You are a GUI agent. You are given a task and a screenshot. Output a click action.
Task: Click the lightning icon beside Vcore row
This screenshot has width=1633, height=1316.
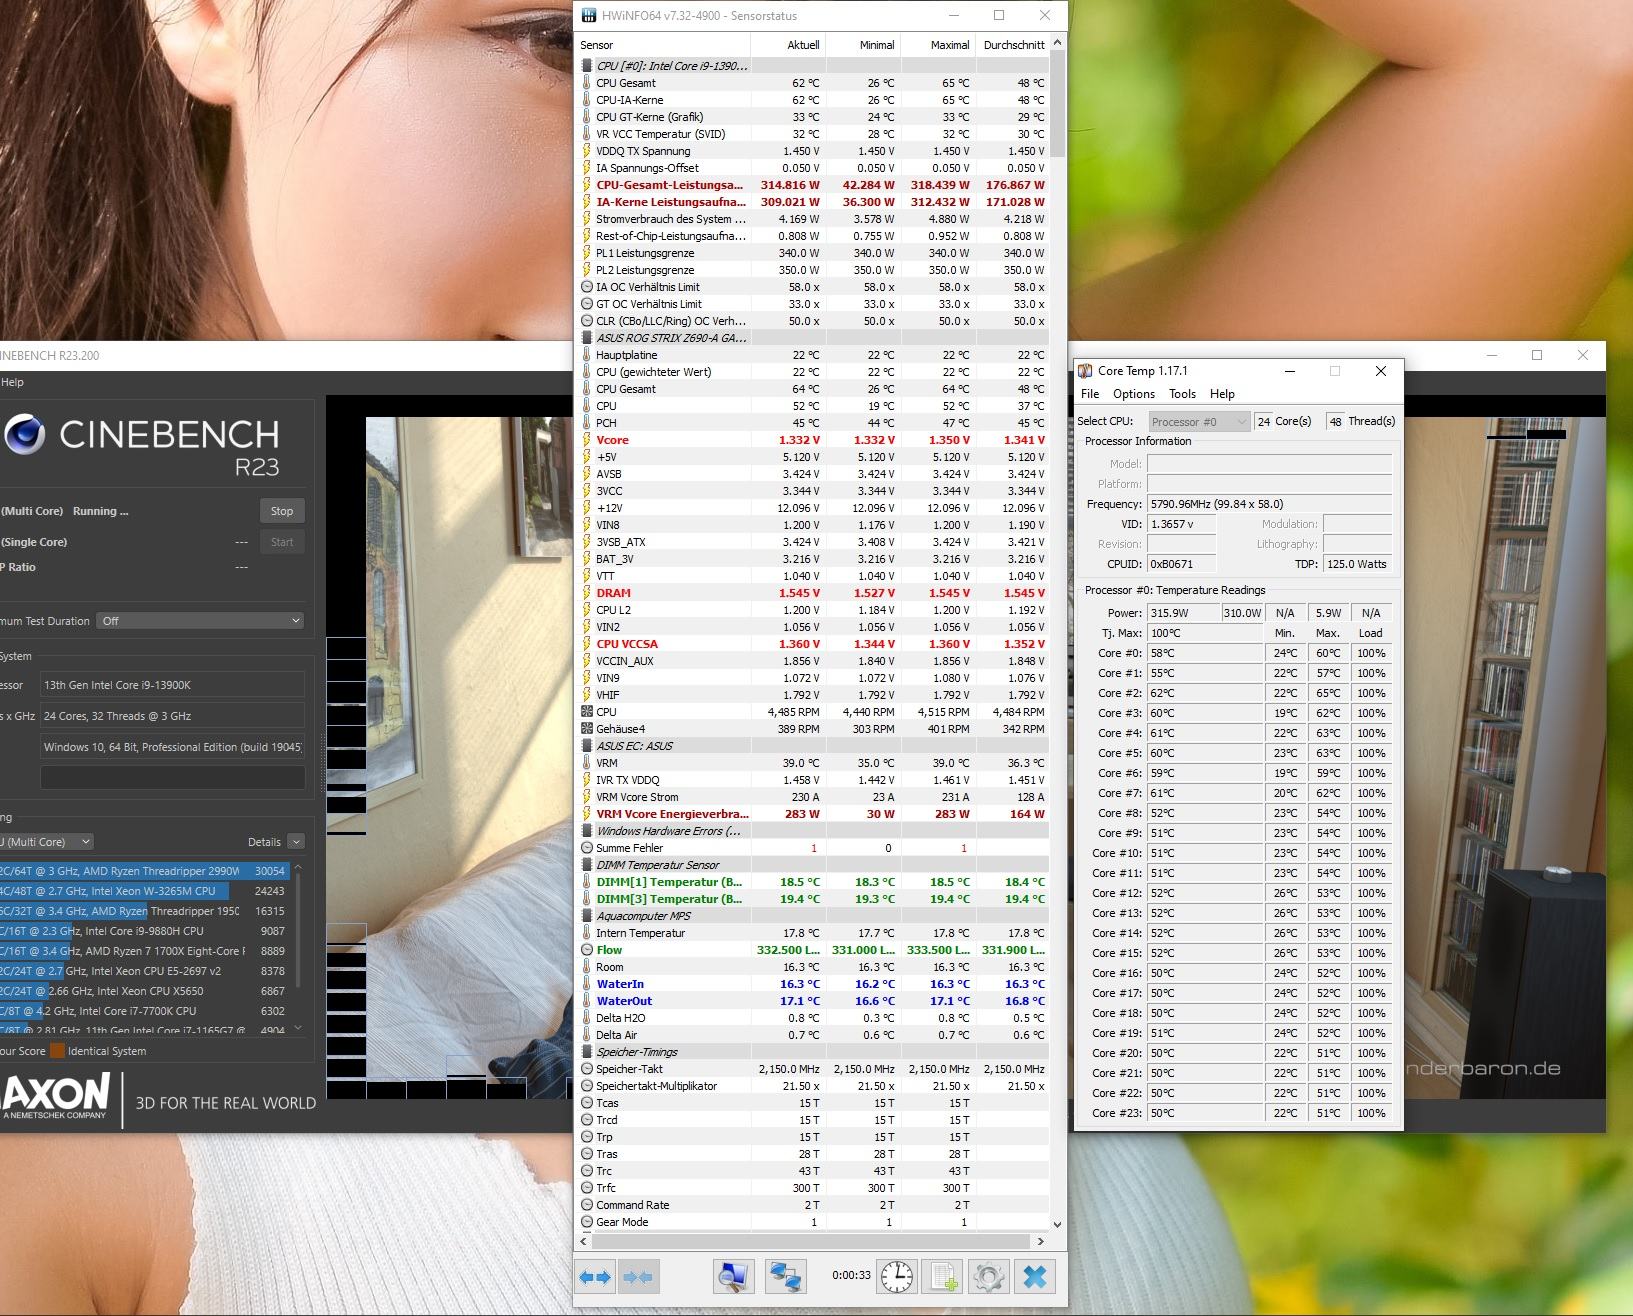click(587, 440)
